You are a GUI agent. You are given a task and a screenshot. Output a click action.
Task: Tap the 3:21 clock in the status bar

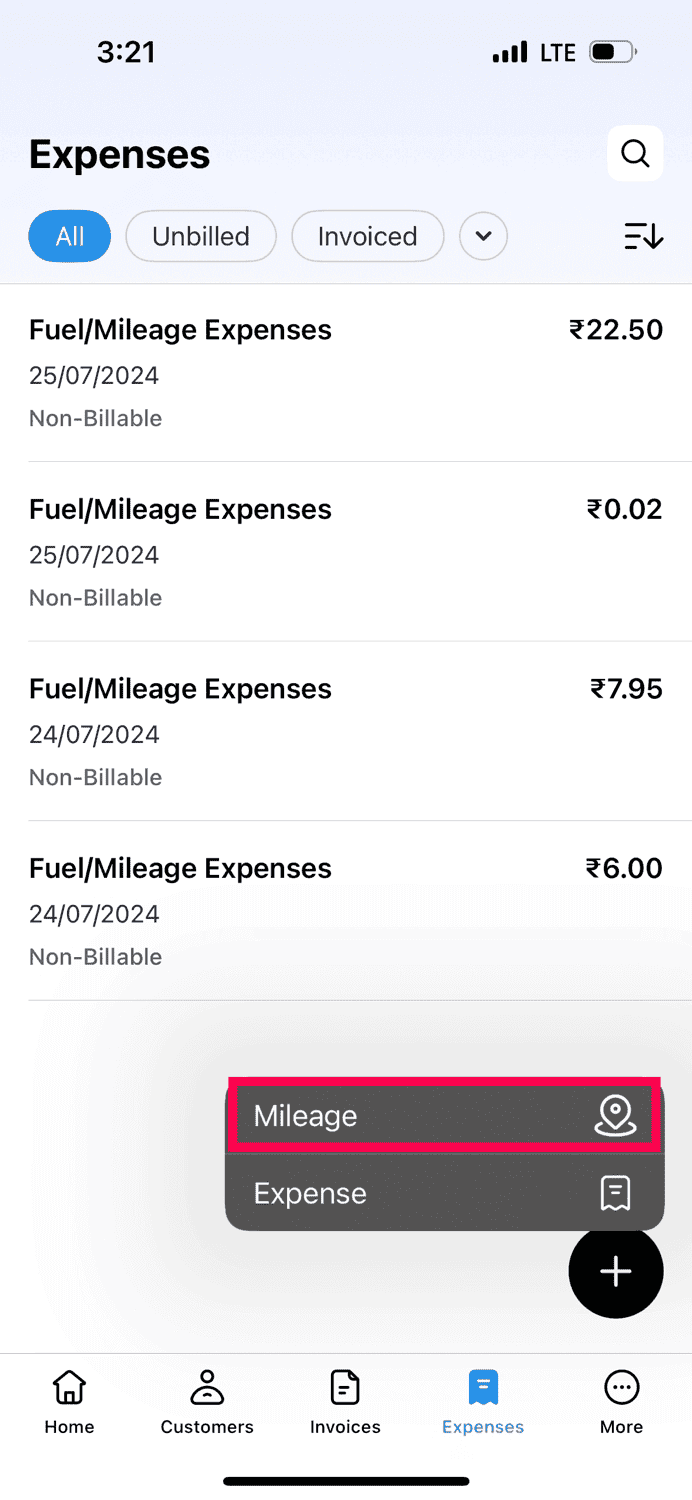127,51
